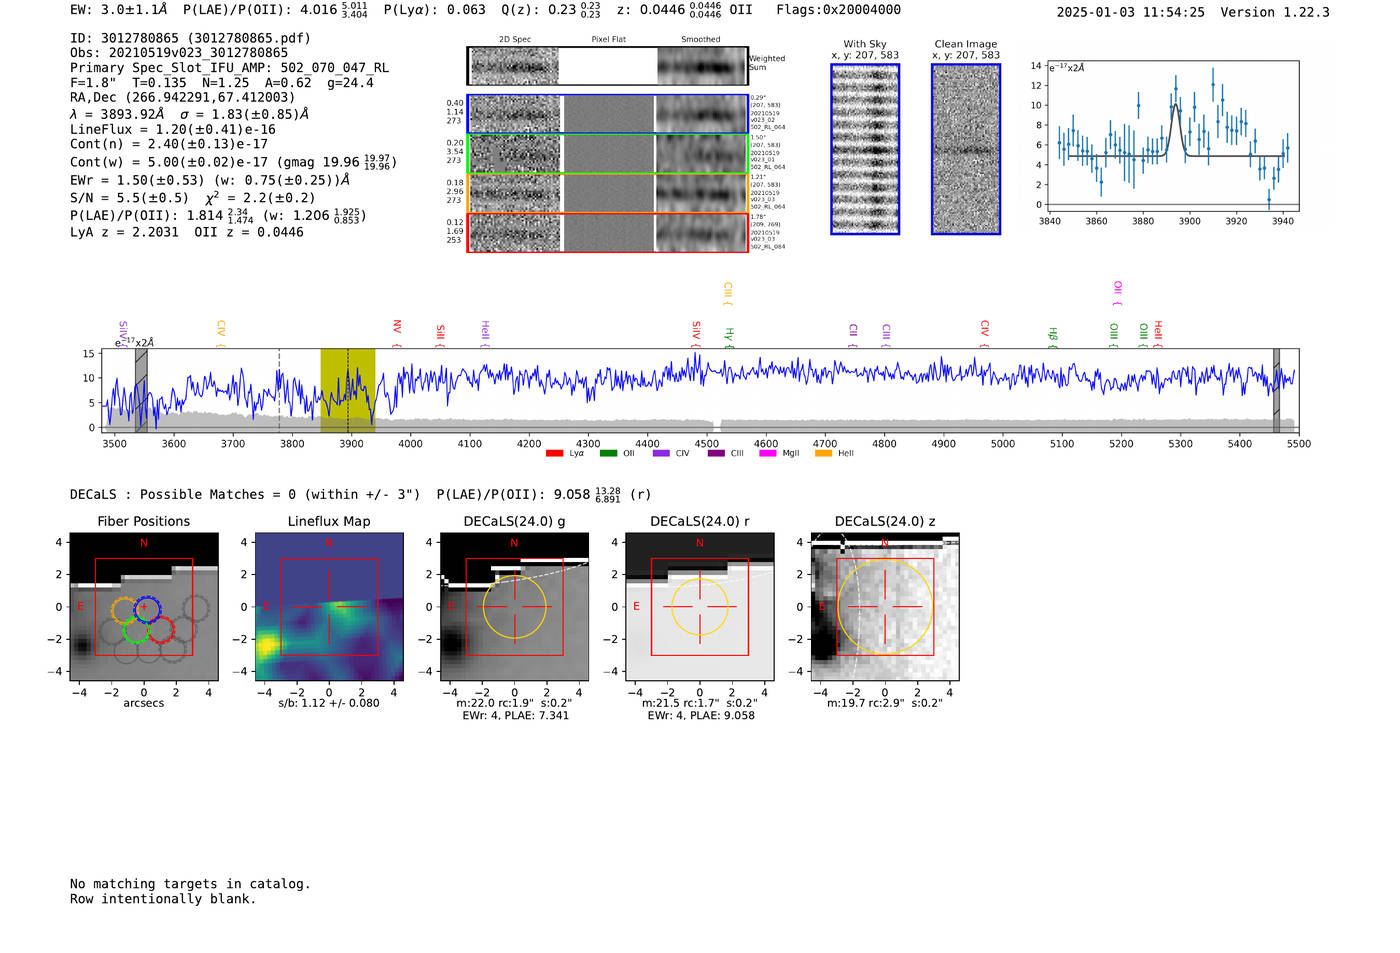Click the Flags:0x20004000 header text

838,10
